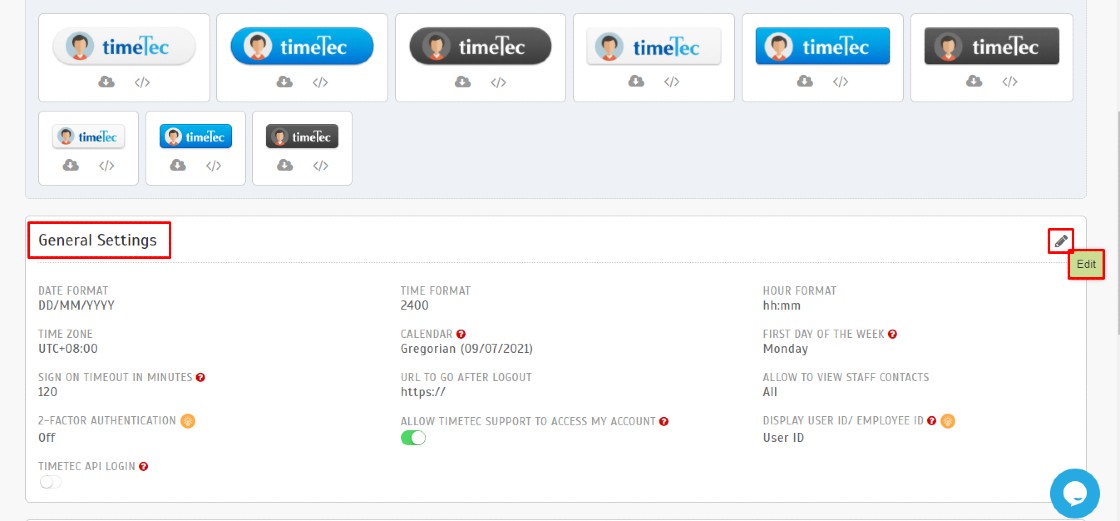Click the hh:mm hour format value
This screenshot has height=521, width=1120.
click(x=782, y=306)
